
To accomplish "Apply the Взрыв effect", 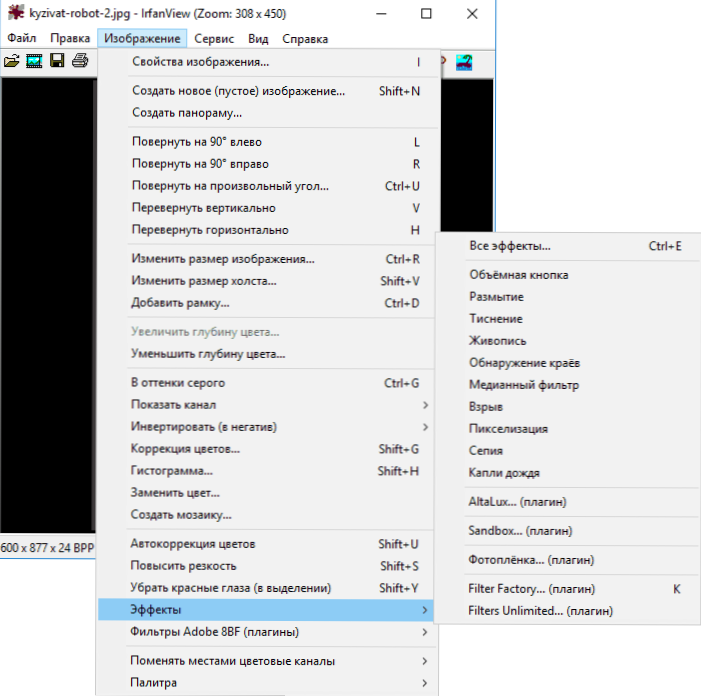I will (x=568, y=407).
